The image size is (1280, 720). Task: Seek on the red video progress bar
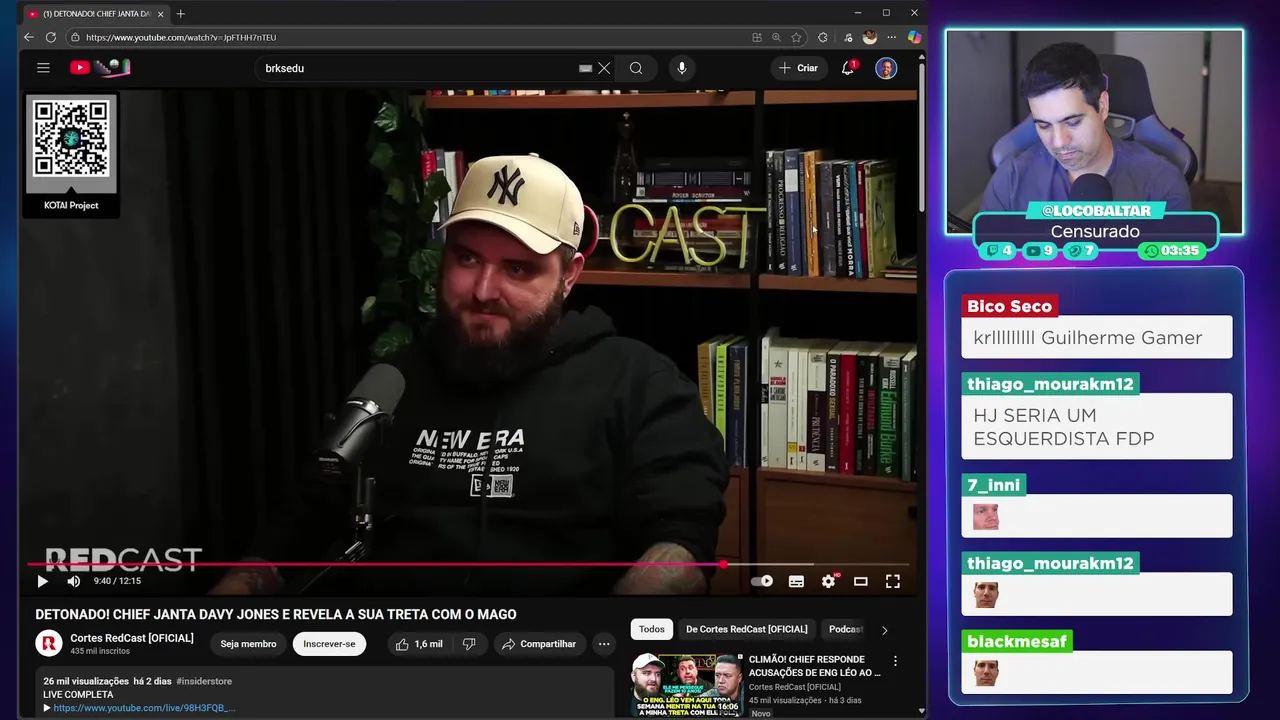[468, 564]
